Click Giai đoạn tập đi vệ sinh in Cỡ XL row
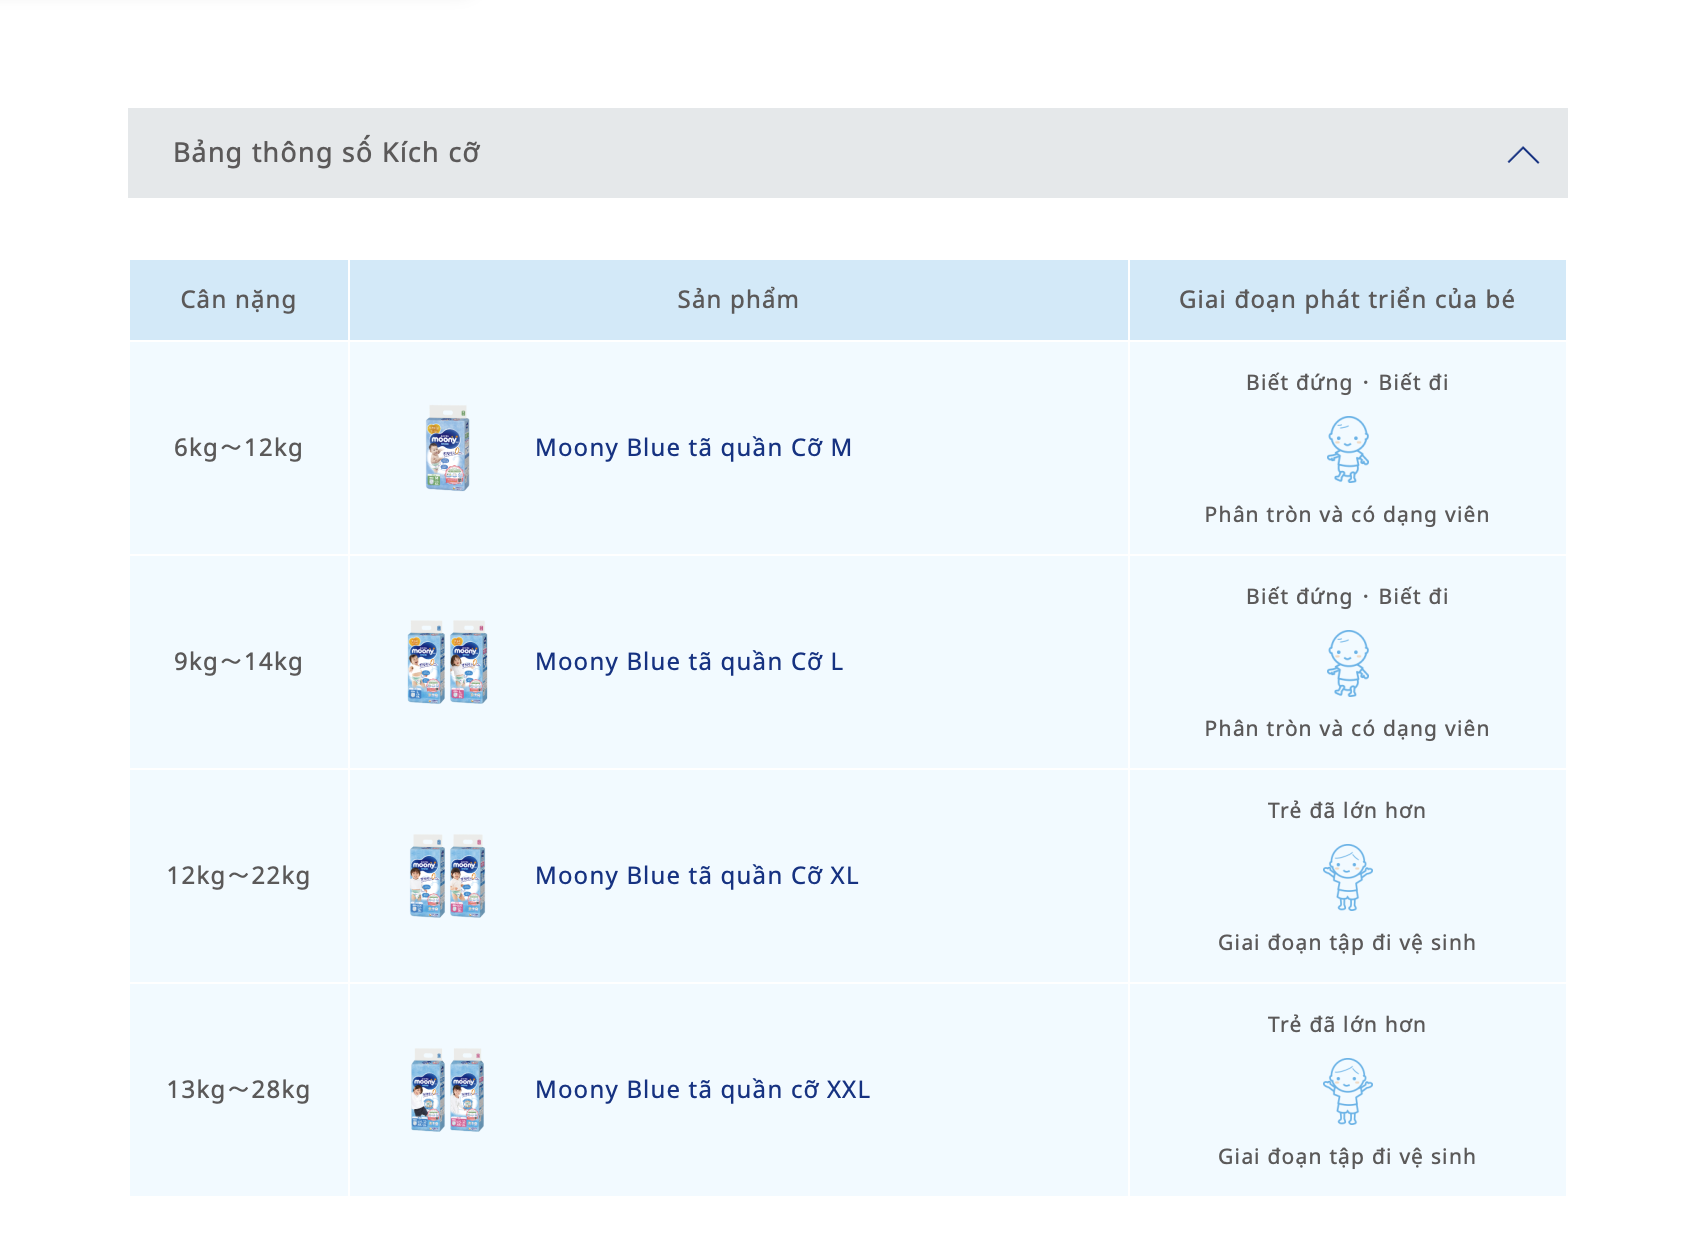The height and width of the screenshot is (1234, 1692). tap(1347, 943)
